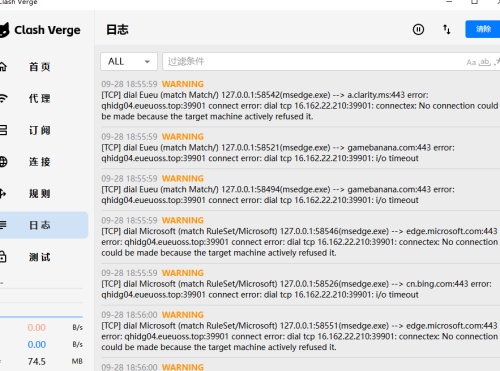Select the 127.0.0.1:58521 gamebanana.com log entry
This screenshot has height=371, width=500.
[x=300, y=148]
